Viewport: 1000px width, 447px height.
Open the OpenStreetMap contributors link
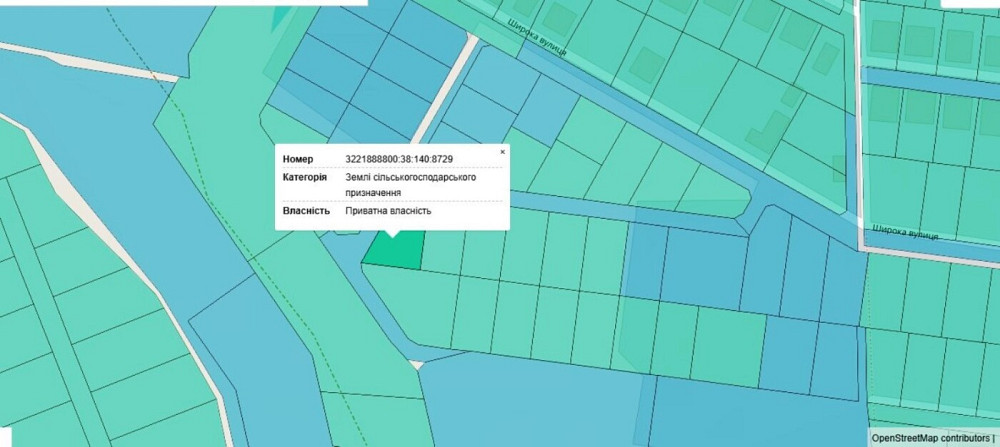pos(929,438)
